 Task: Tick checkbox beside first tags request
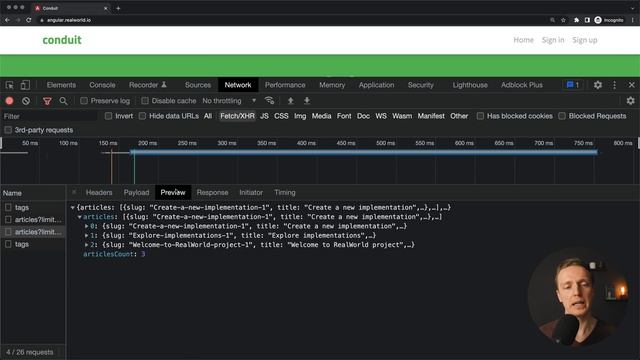click(8, 207)
